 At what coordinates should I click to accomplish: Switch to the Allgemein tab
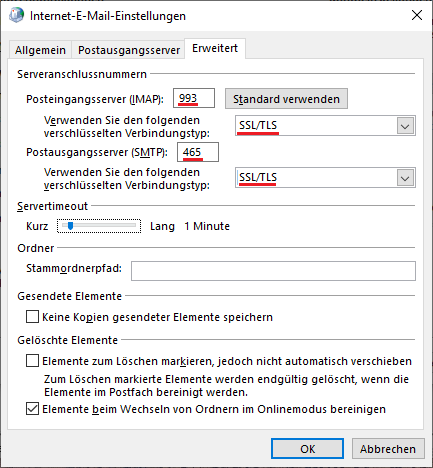tap(40, 50)
